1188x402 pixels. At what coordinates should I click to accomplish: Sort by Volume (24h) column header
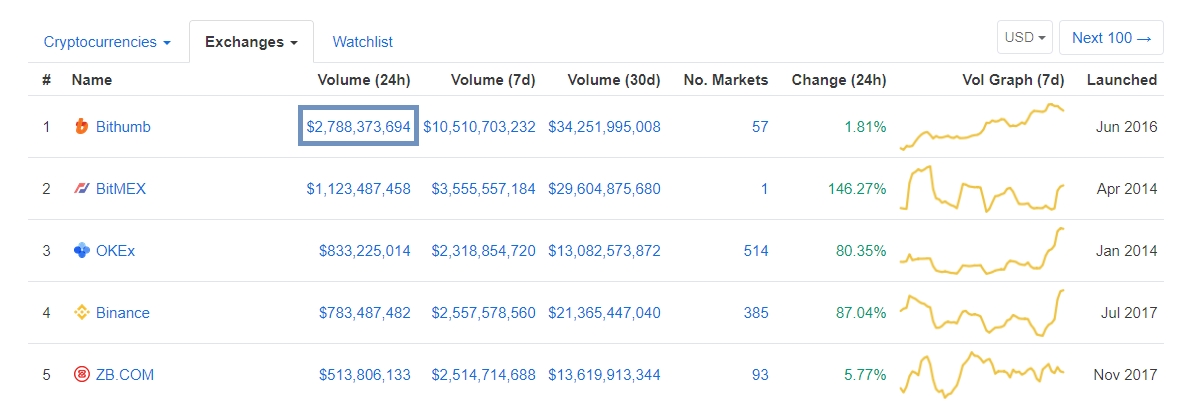(364, 80)
